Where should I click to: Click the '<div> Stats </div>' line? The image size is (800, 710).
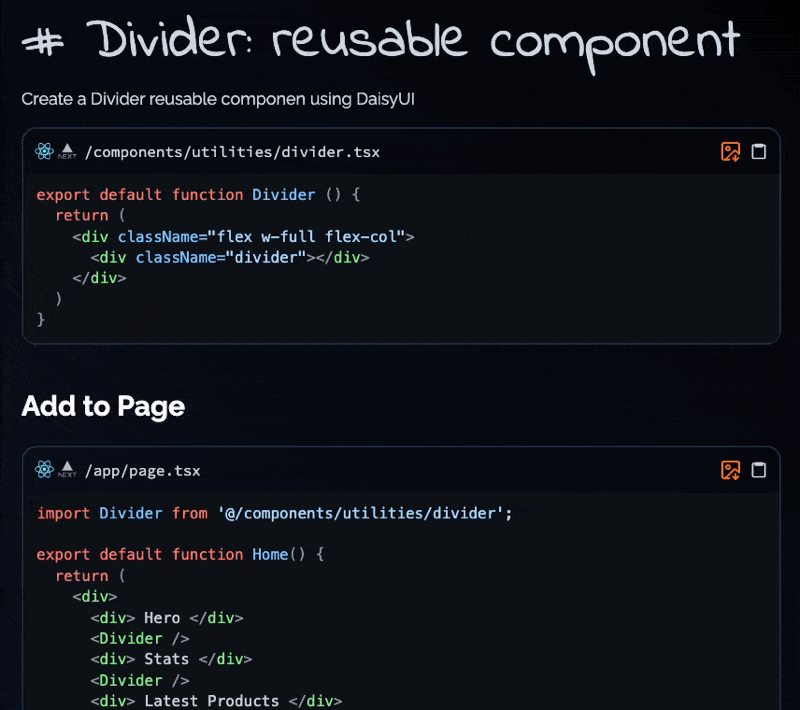[x=171, y=659]
